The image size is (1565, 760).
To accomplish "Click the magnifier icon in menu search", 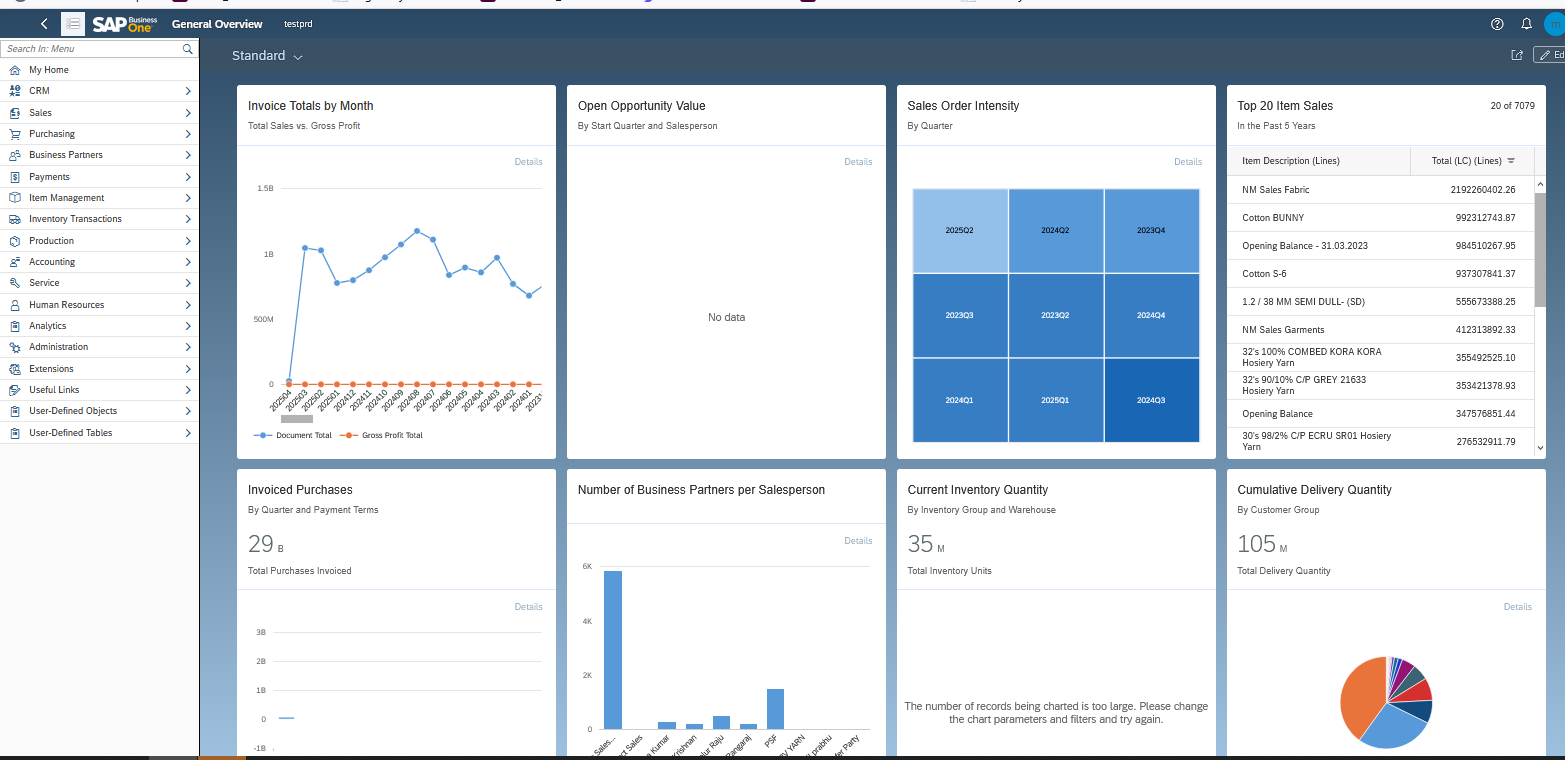I will click(188, 49).
